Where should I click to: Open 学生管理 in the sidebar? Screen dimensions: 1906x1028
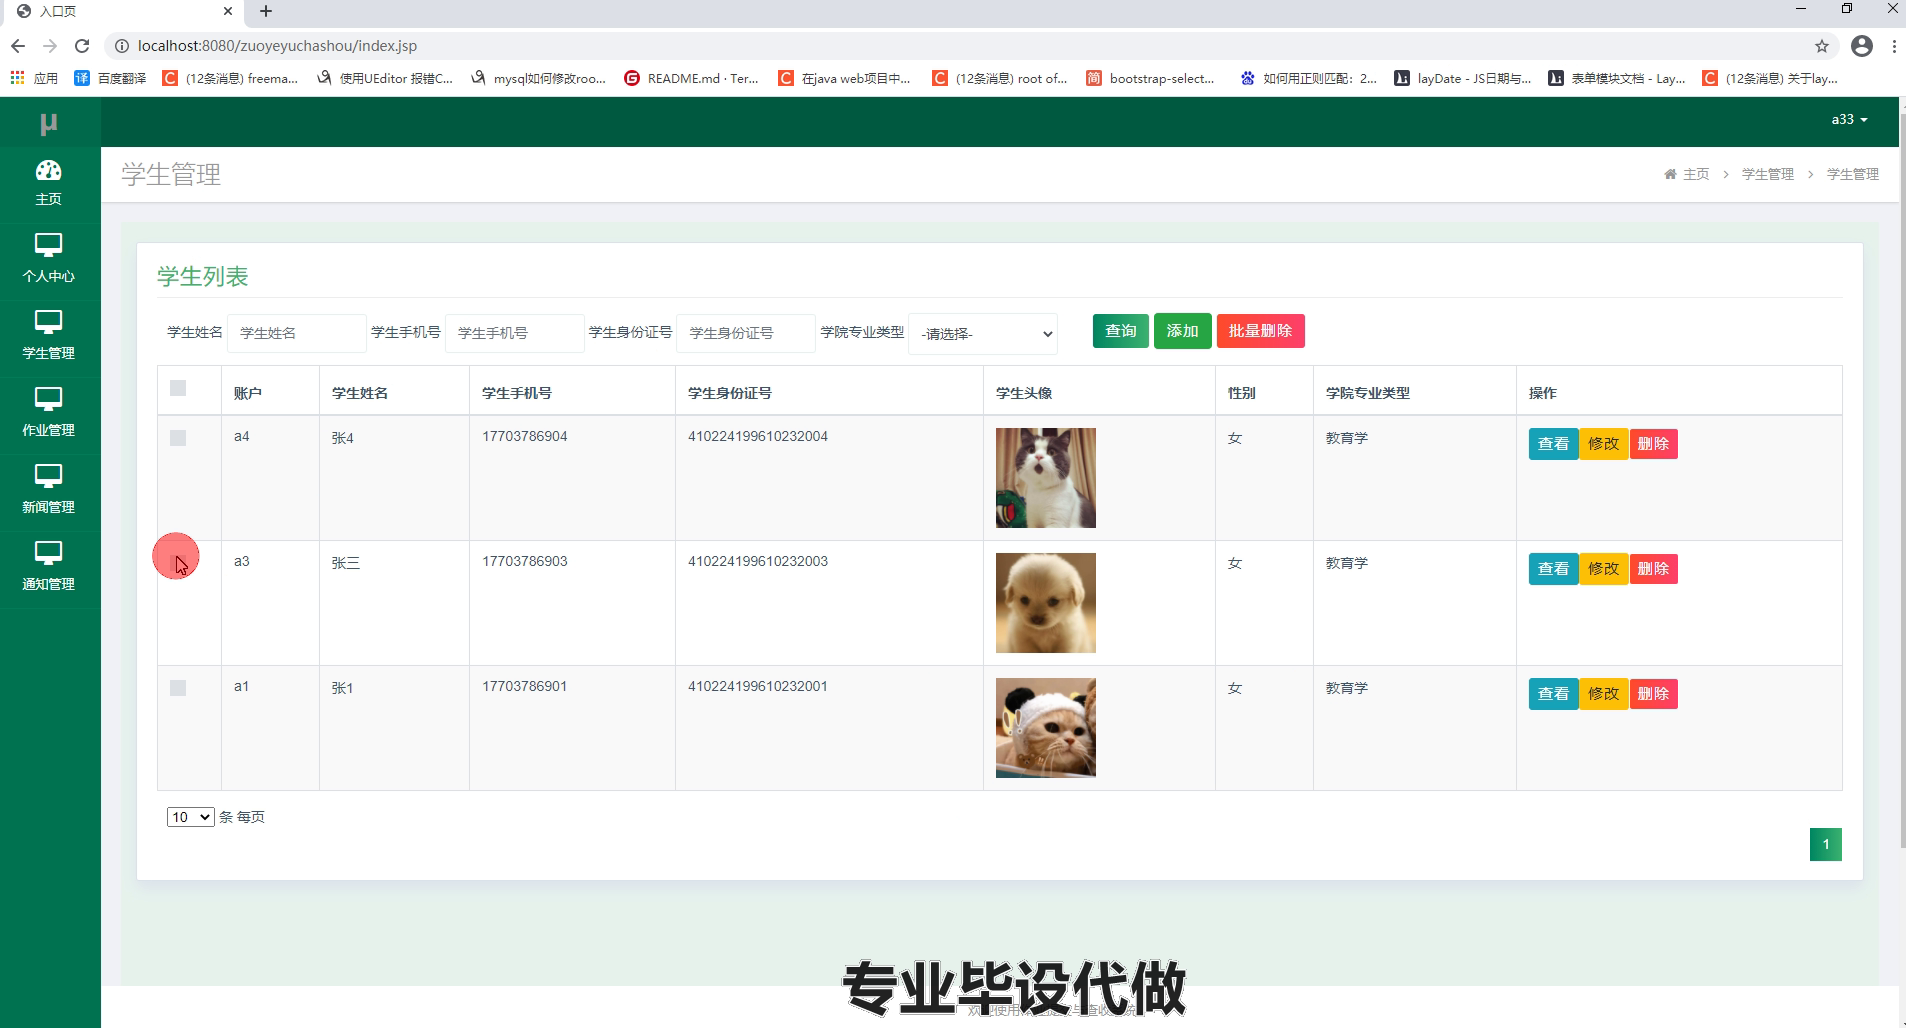pos(48,336)
